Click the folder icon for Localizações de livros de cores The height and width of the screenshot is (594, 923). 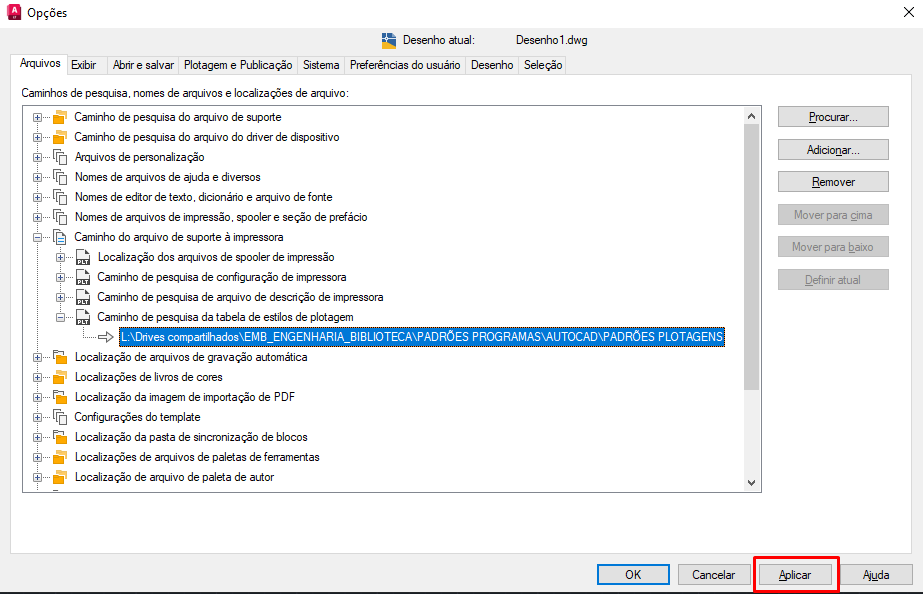(59, 377)
